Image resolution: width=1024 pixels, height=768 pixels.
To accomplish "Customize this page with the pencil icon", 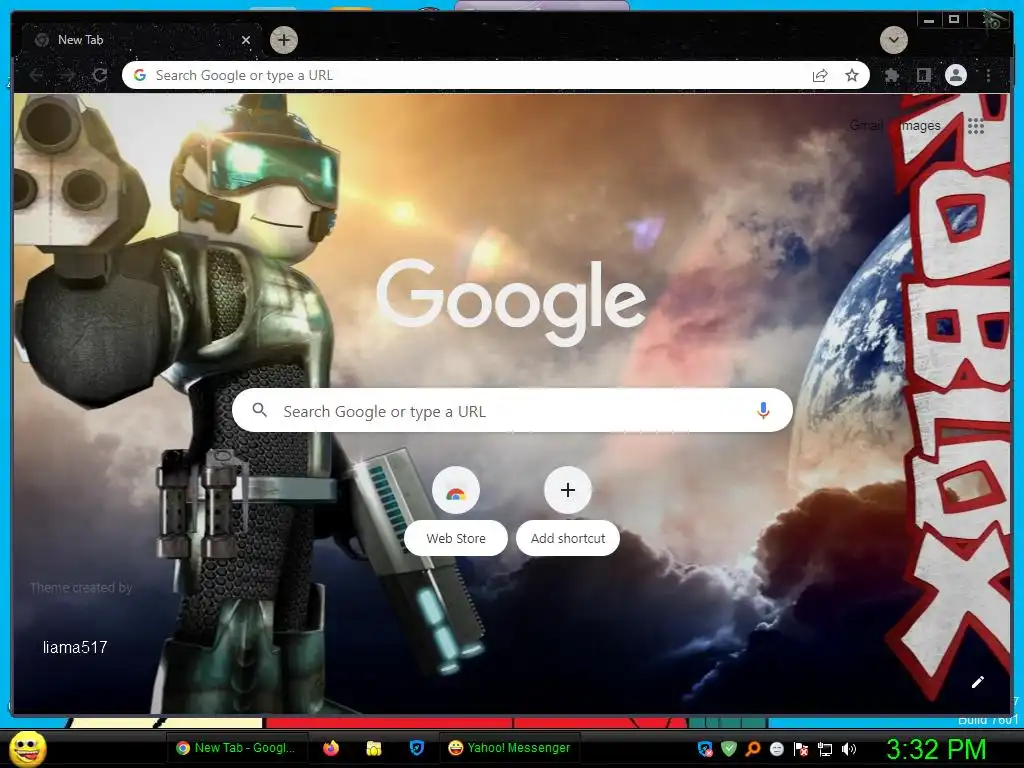I will (978, 682).
